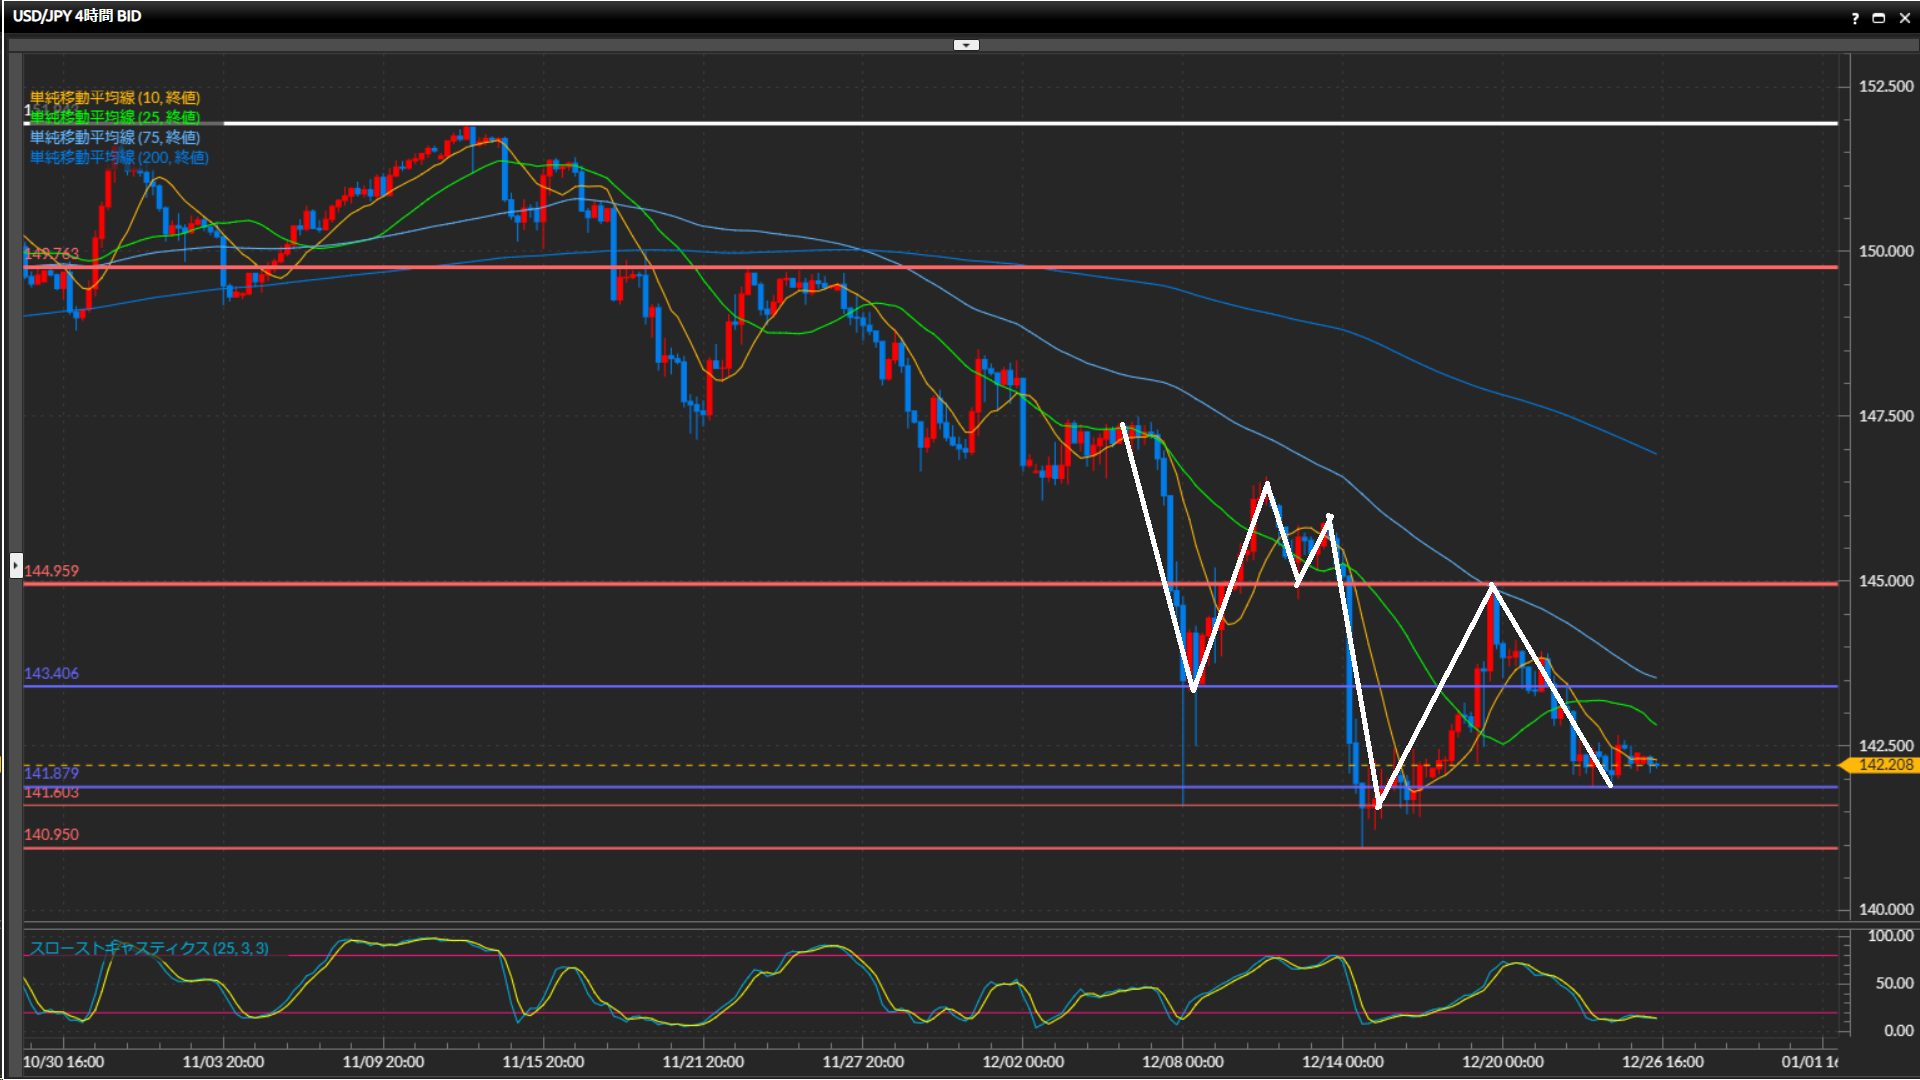
Task: Click the 50.00 stochastics scale label
Action: 1894,984
